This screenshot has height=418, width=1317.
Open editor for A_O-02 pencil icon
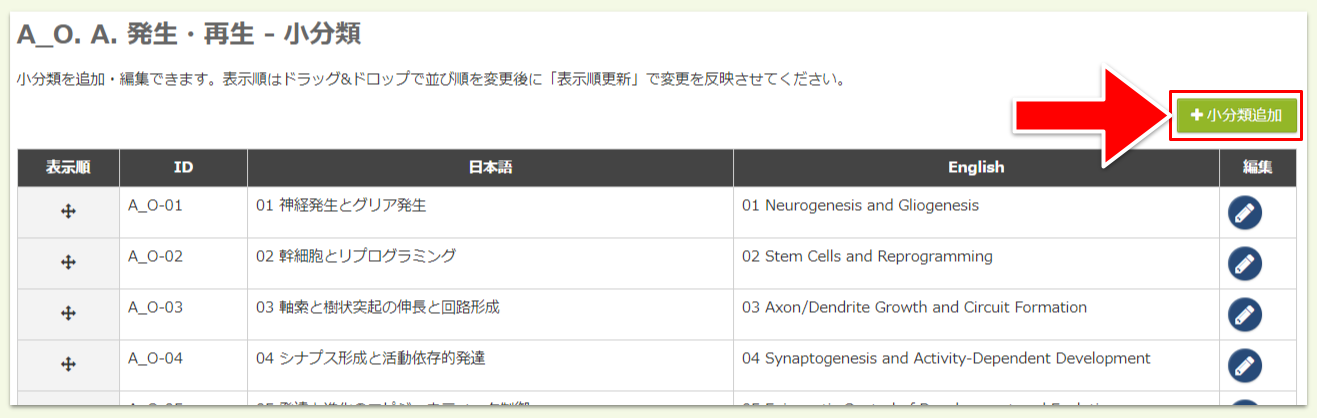pyautogui.click(x=1244, y=264)
